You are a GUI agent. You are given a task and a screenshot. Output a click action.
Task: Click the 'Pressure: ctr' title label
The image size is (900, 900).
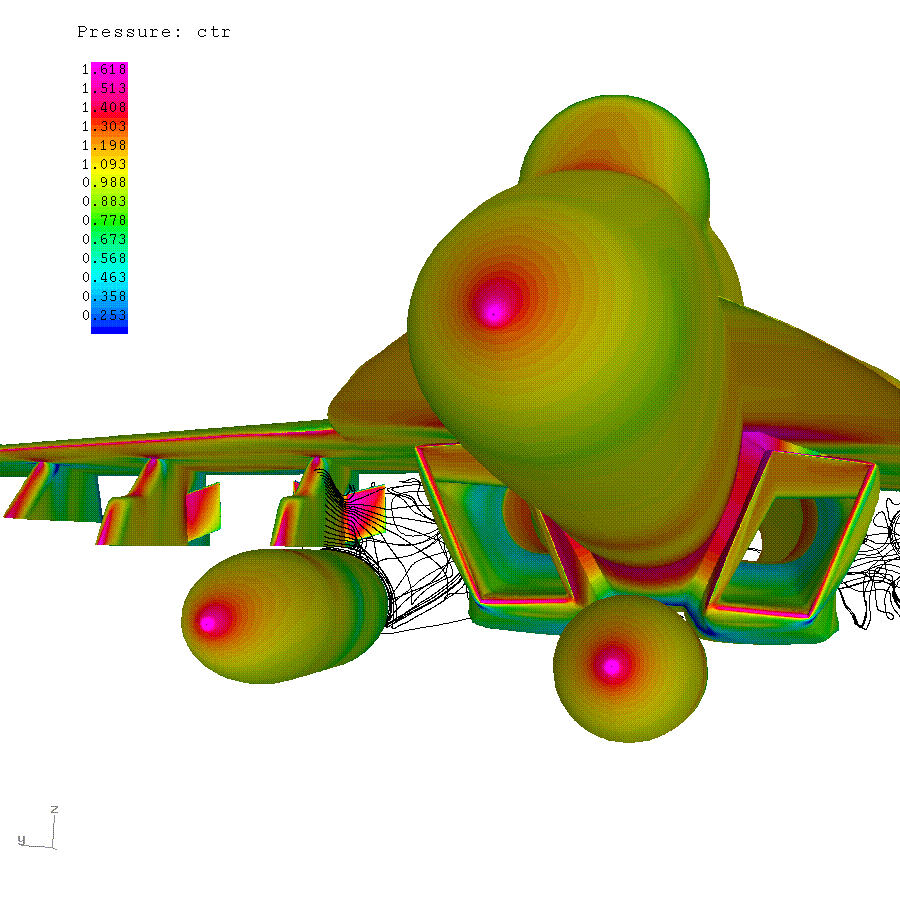[154, 32]
